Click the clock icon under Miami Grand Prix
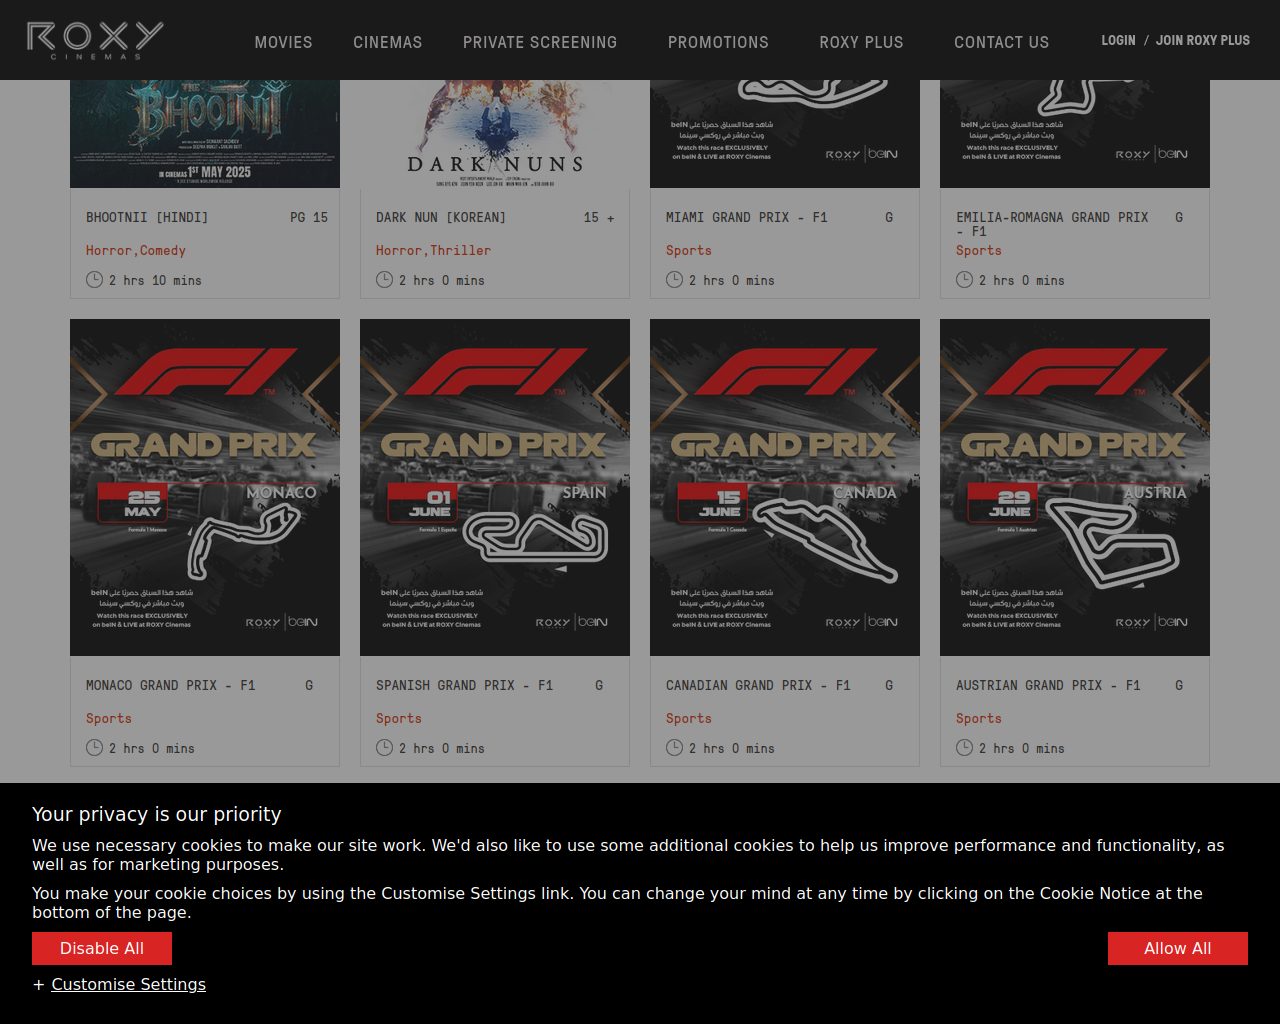 (x=674, y=280)
